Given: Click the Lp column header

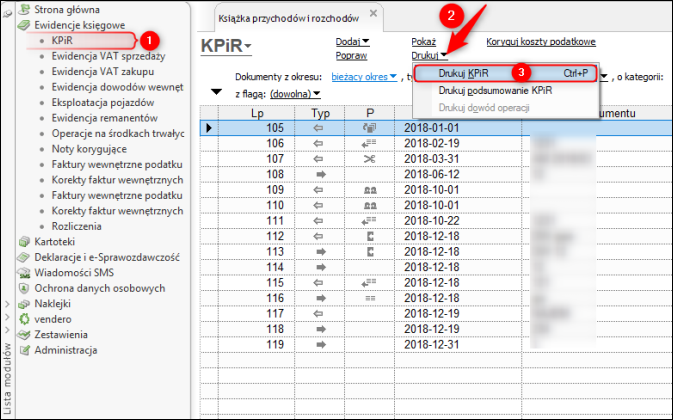Looking at the screenshot, I should [x=257, y=113].
